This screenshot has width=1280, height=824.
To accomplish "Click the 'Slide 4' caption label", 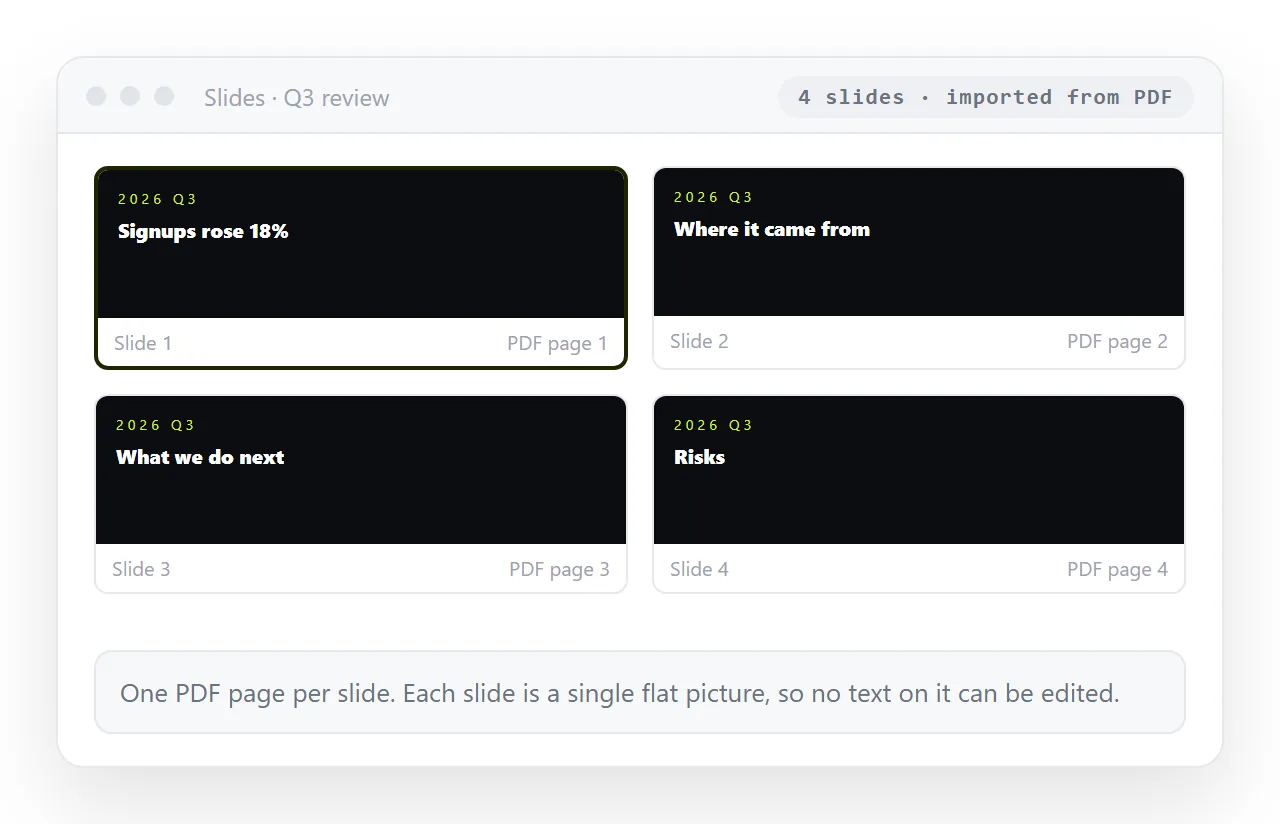I will pyautogui.click(x=699, y=569).
